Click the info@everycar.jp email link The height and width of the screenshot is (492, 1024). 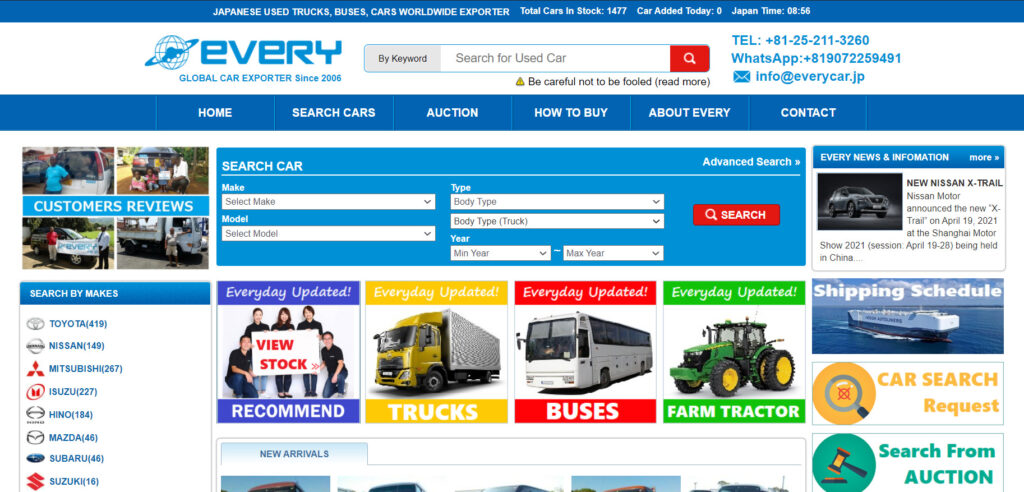coord(810,76)
